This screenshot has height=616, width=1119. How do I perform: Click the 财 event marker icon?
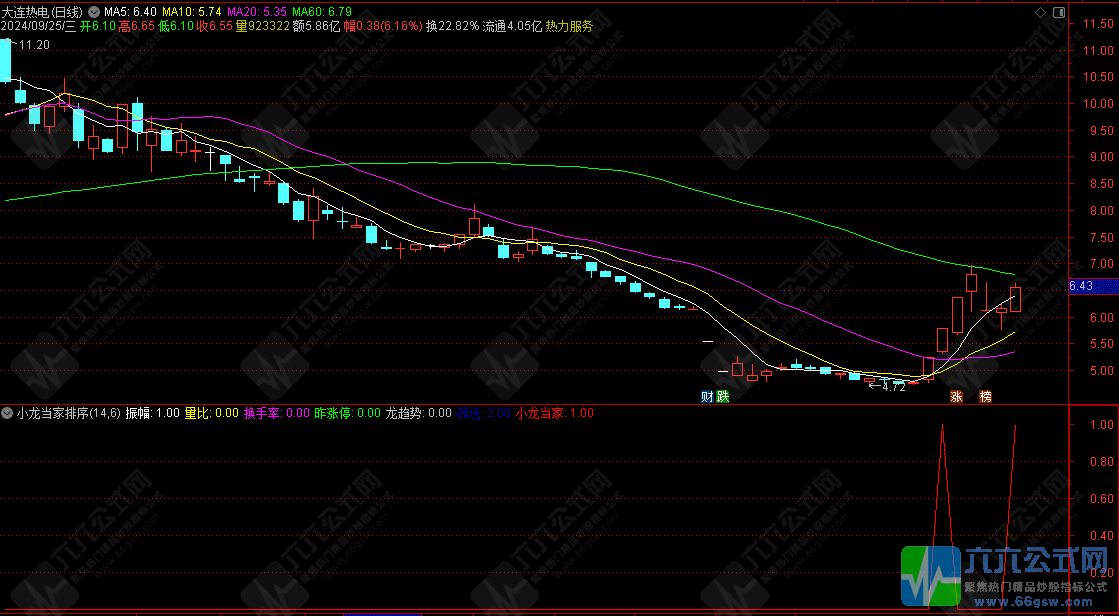tap(707, 397)
